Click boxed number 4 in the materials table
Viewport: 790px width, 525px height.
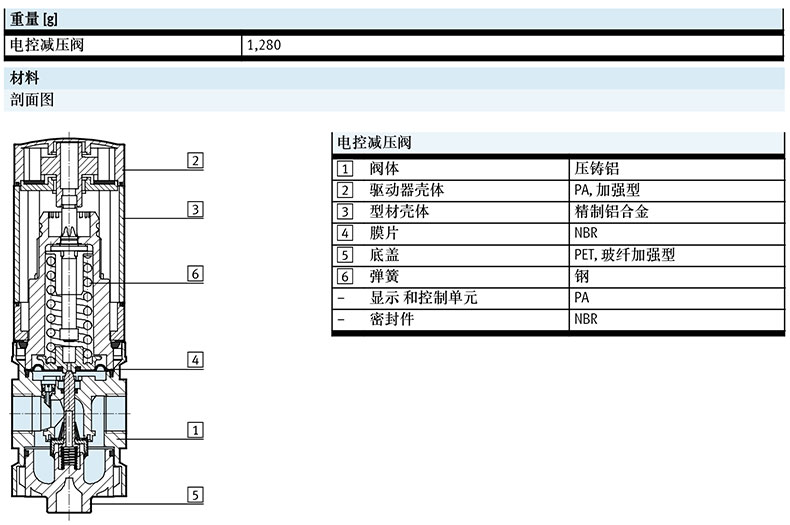click(x=345, y=233)
